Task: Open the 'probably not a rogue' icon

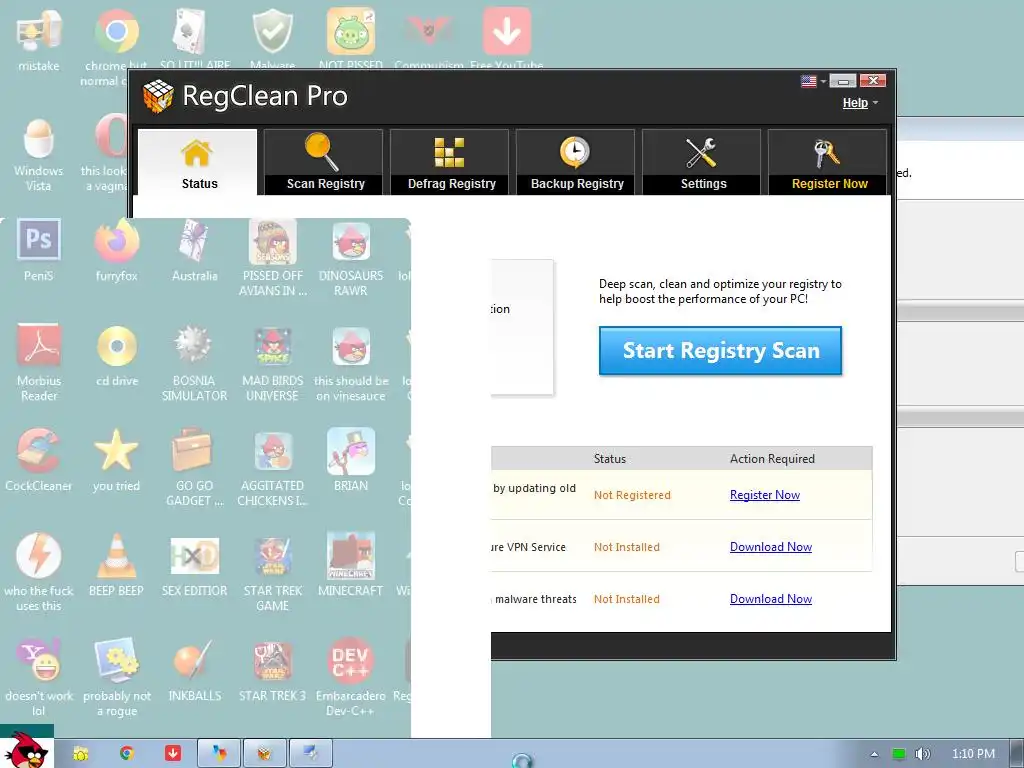Action: click(x=116, y=677)
